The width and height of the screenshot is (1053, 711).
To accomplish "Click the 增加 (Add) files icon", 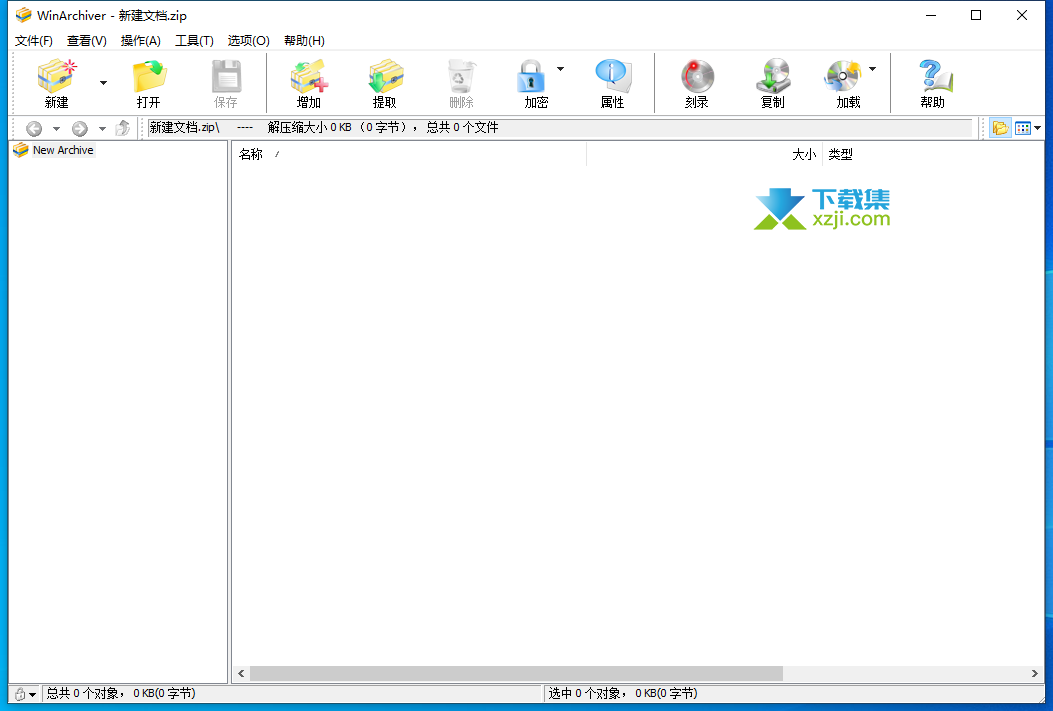I will (309, 76).
